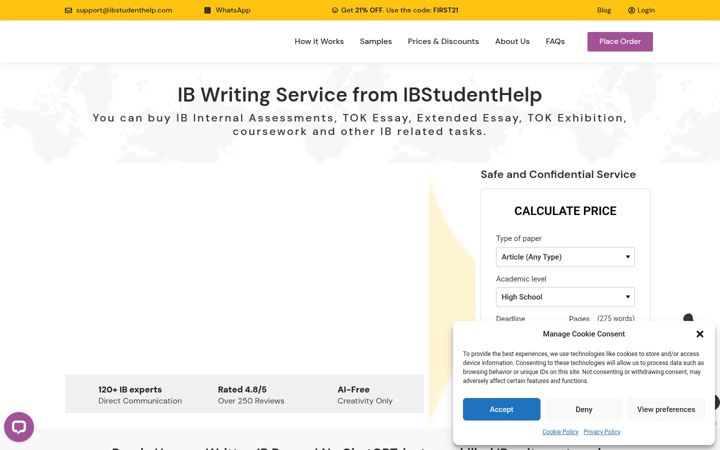
Task: Accept cookies in consent dialog
Action: point(501,409)
